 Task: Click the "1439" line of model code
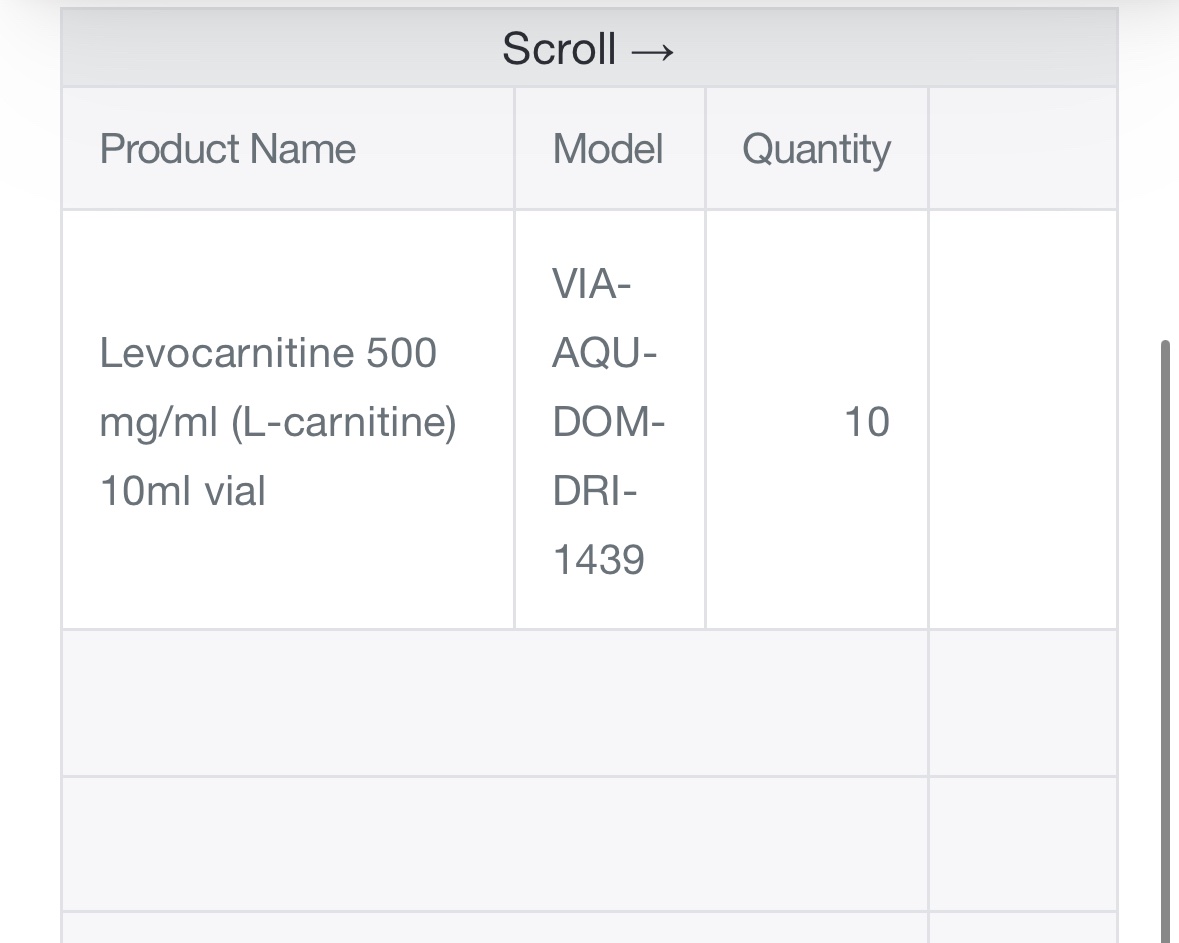tap(599, 559)
